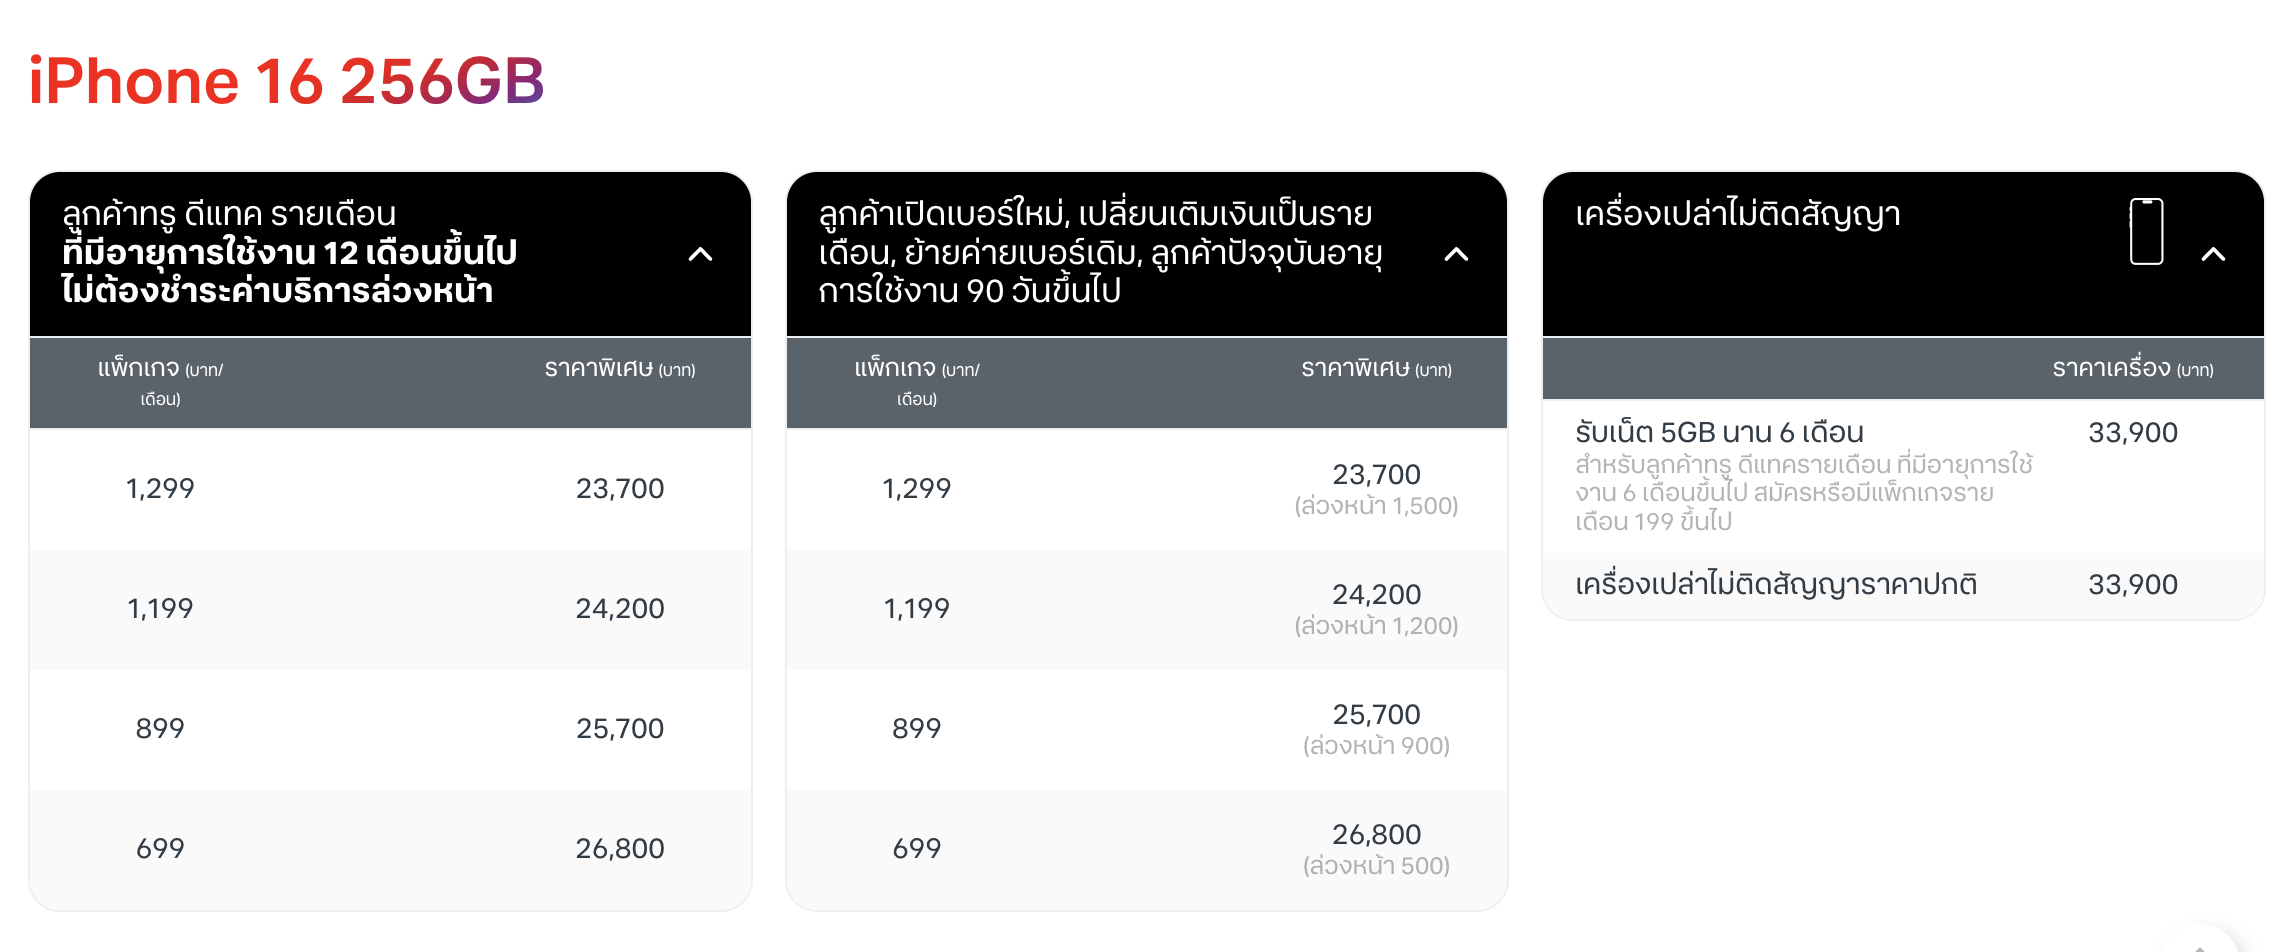
Task: Click the รับเน็ต 5GB นาน 6 เดือน offer
Action: tap(1719, 433)
